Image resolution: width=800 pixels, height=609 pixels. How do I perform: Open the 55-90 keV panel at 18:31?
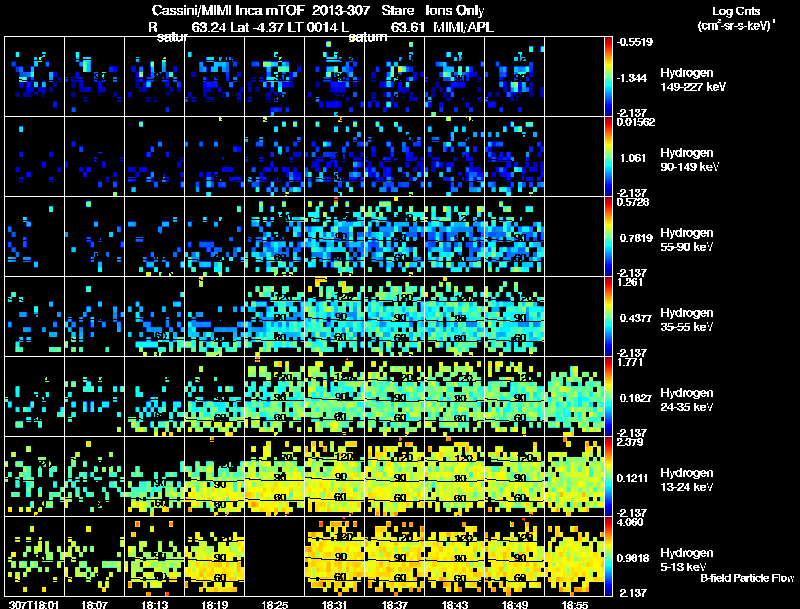click(x=335, y=237)
